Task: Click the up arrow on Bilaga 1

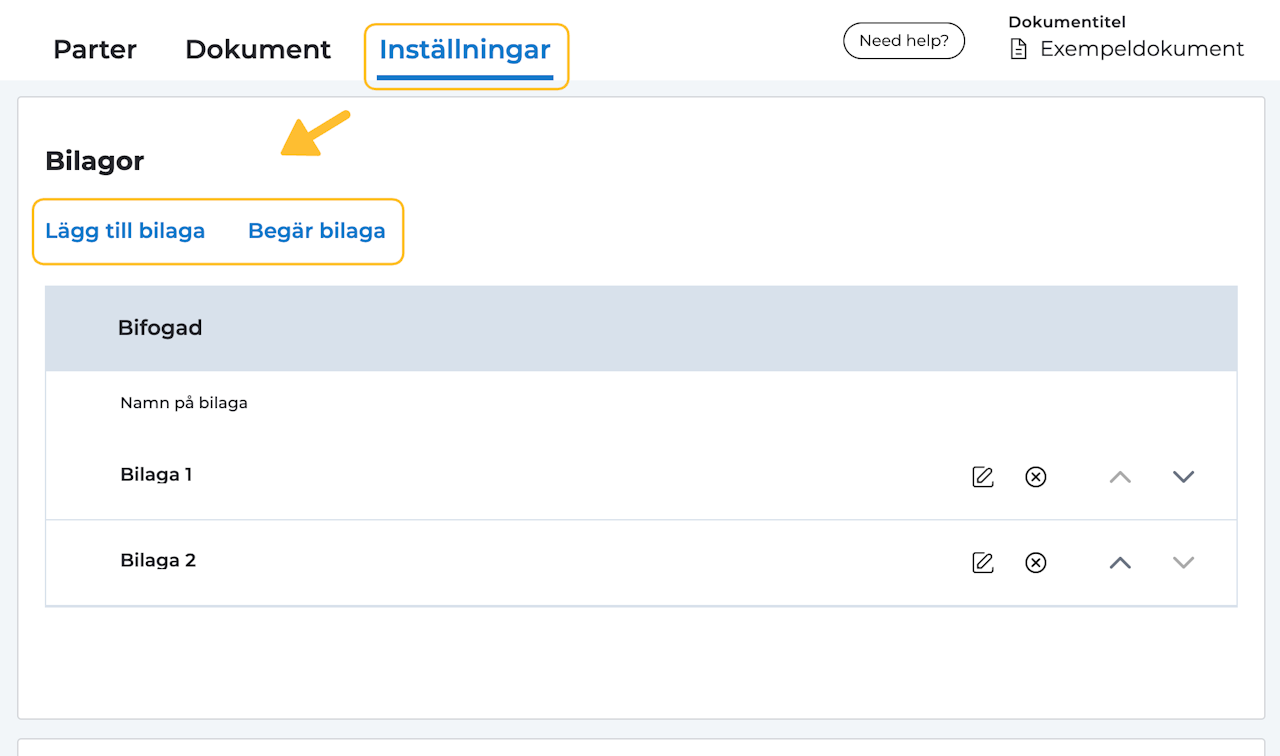Action: coord(1120,477)
